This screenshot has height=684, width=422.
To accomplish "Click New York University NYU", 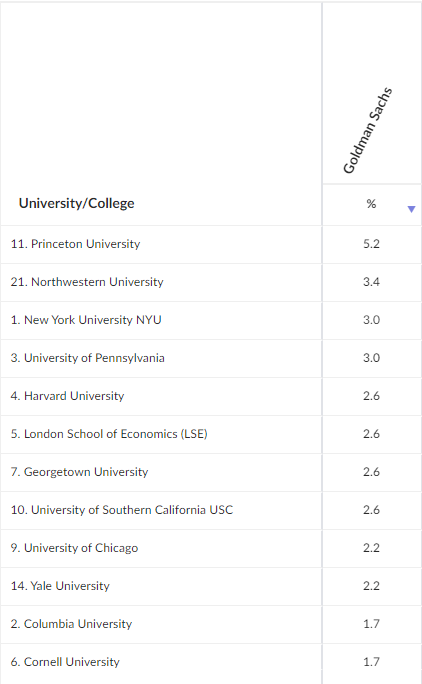I will pyautogui.click(x=86, y=320).
